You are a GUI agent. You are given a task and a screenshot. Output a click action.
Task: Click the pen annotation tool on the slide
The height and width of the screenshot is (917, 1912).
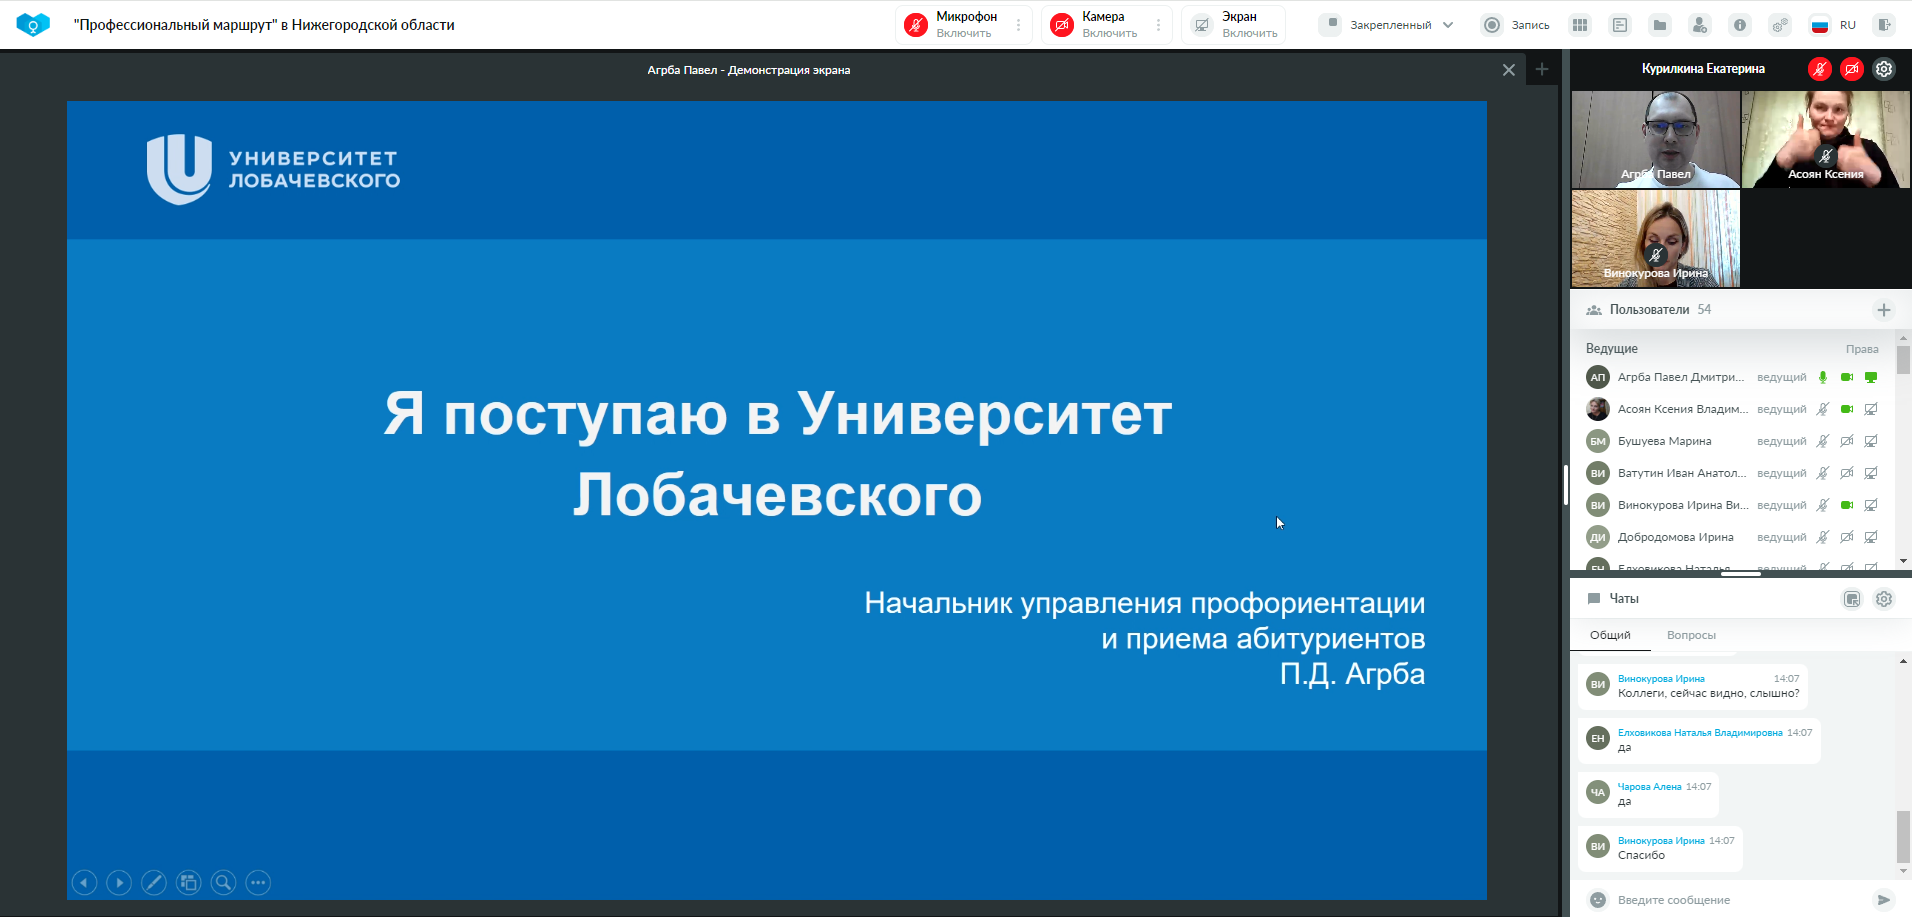154,882
